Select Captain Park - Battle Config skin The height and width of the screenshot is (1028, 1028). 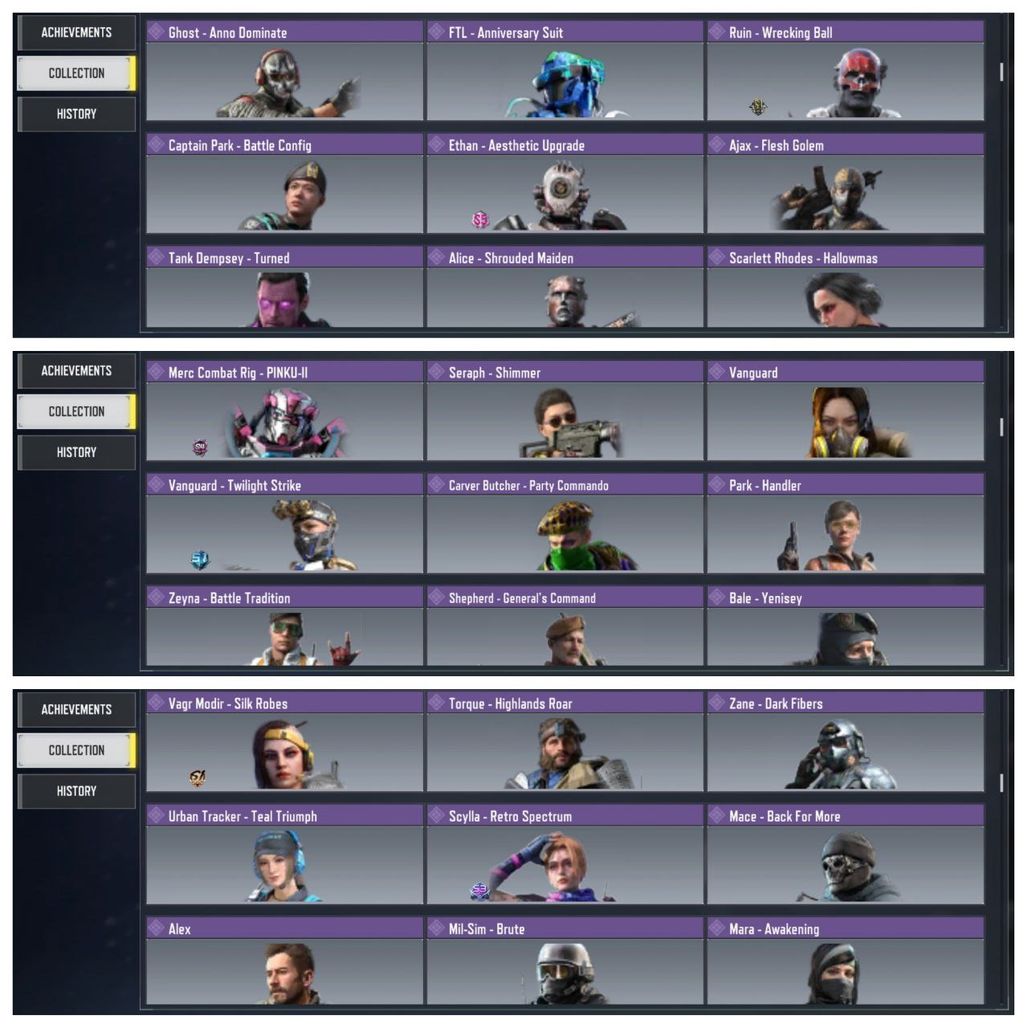click(x=285, y=183)
